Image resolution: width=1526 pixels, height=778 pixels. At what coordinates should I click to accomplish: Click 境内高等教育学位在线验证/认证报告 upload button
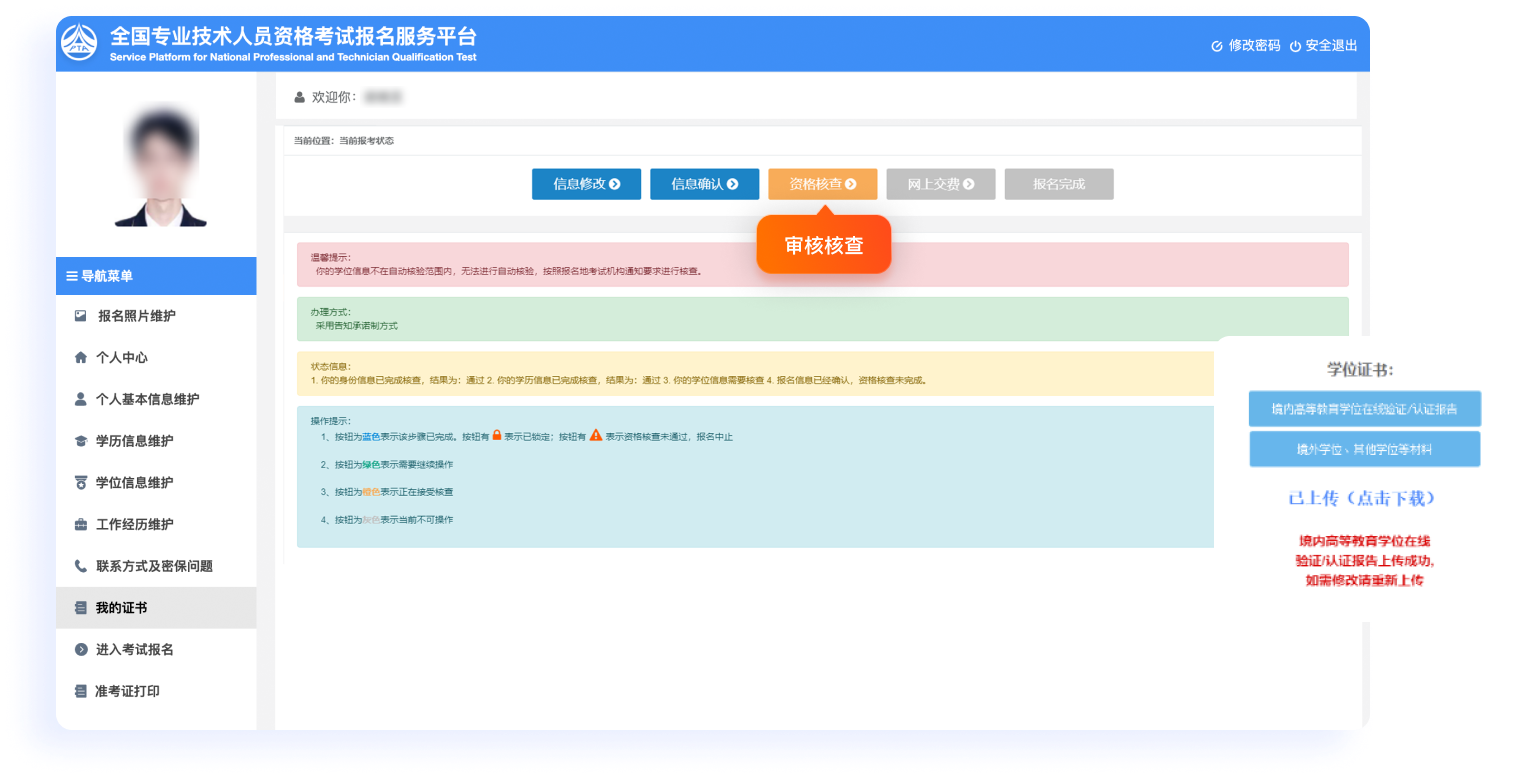point(1364,409)
